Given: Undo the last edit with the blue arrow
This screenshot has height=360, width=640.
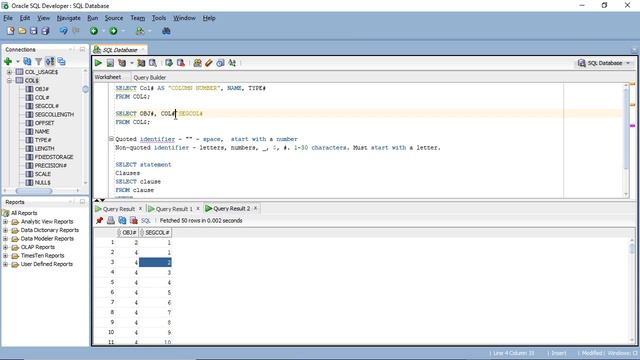Looking at the screenshot, I should (x=63, y=31).
